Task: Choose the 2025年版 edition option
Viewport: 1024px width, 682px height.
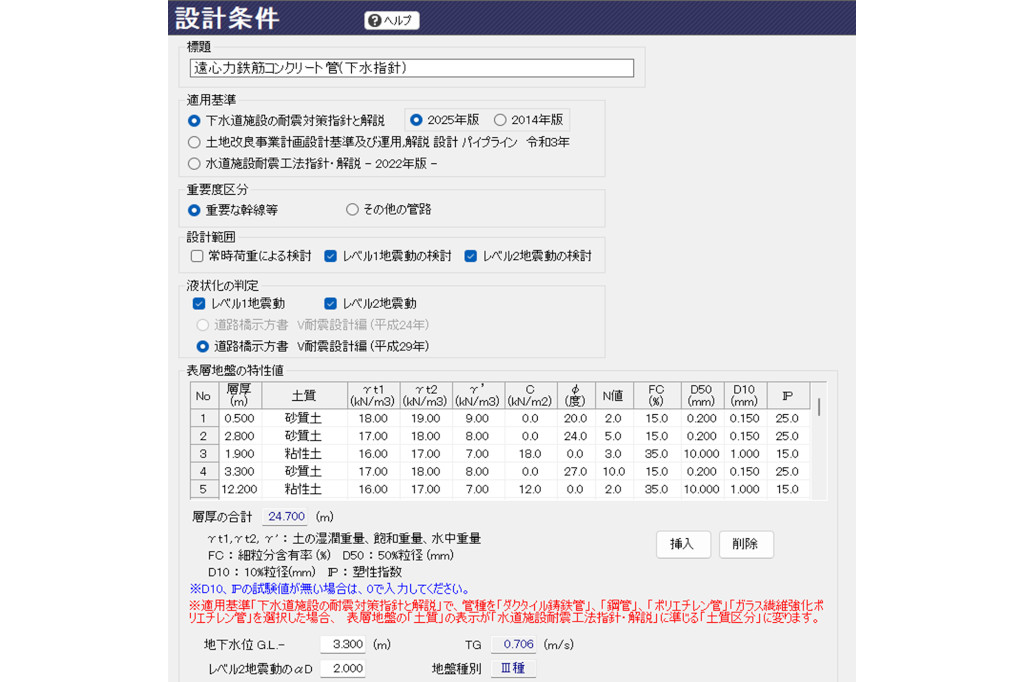Action: 417,120
